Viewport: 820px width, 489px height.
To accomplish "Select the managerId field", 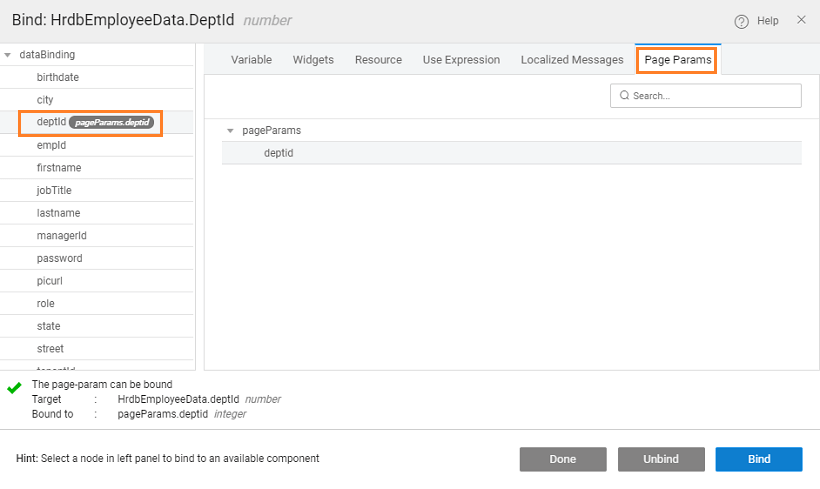I will [x=61, y=236].
